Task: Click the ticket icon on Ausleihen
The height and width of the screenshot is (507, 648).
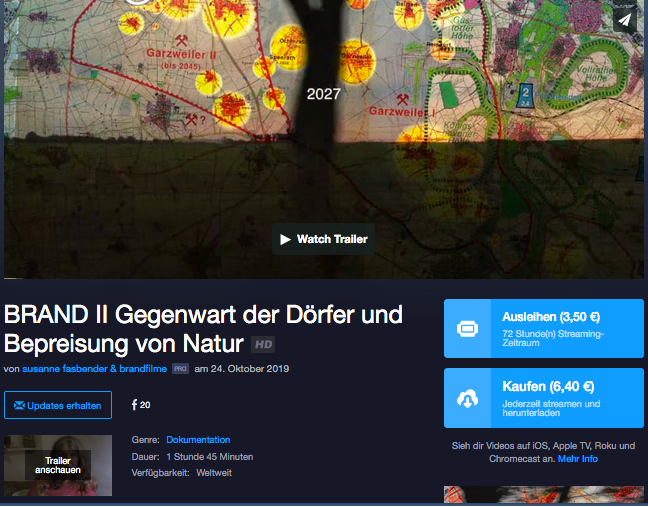Action: [467, 328]
